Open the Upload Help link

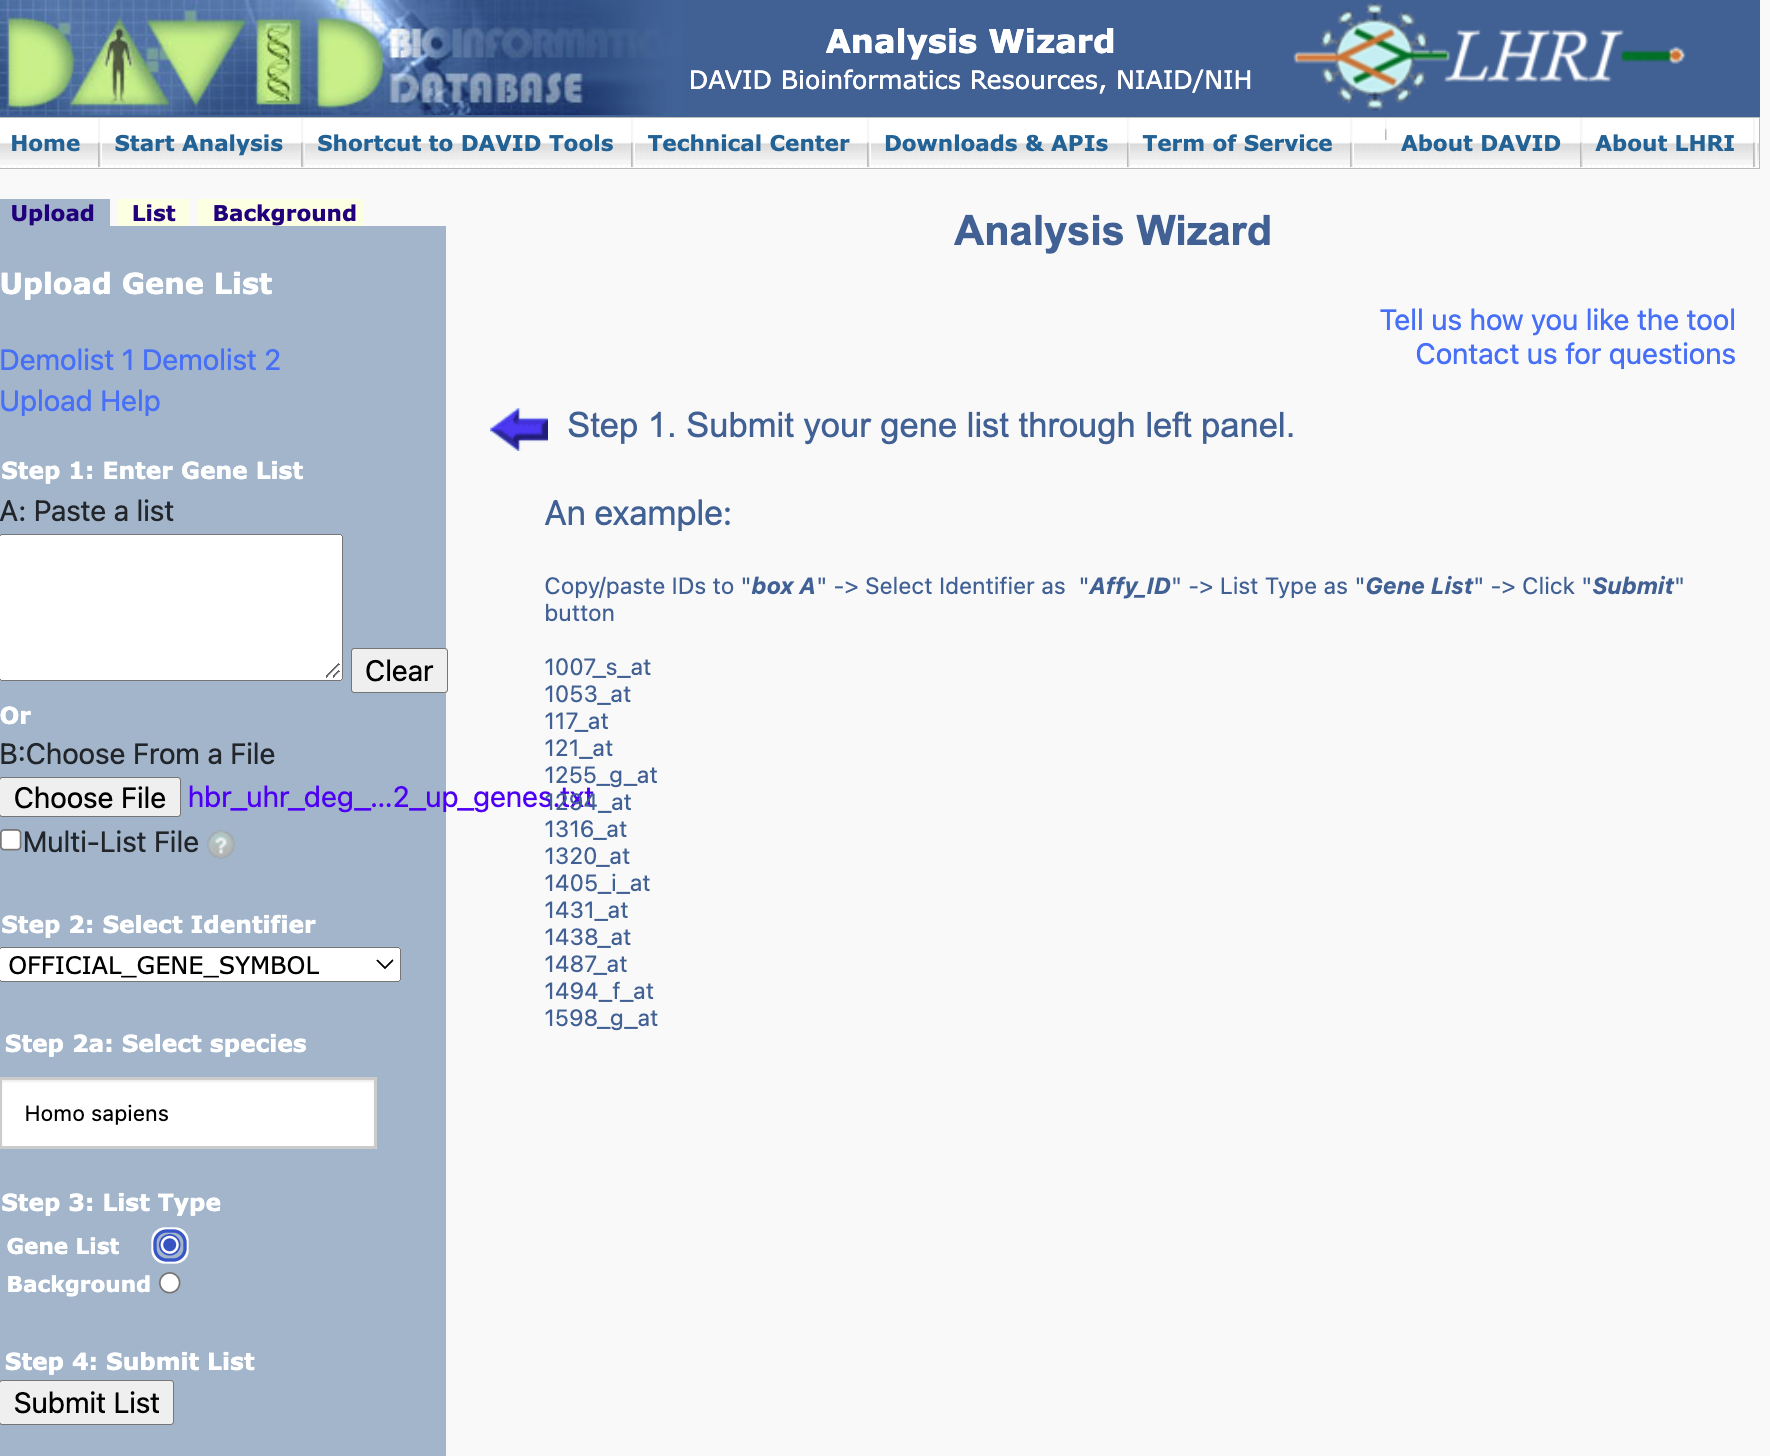point(80,401)
